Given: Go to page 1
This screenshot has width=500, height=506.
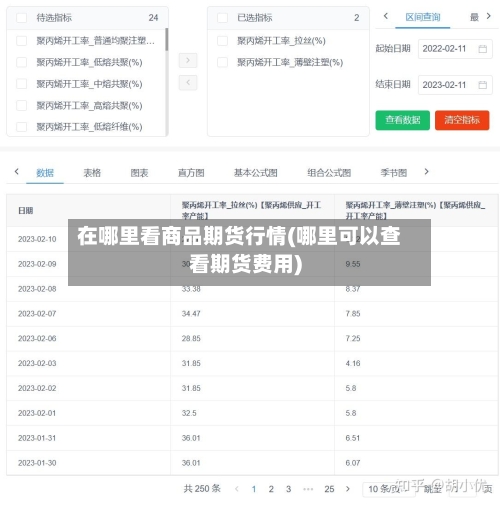Looking at the screenshot, I should pos(254,489).
